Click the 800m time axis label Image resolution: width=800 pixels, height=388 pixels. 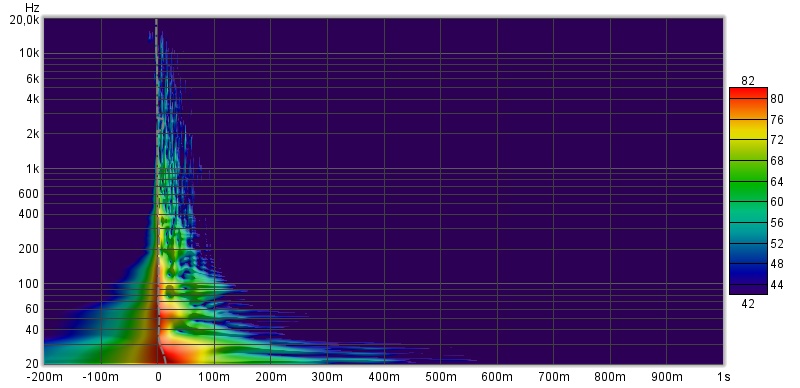coord(610,377)
